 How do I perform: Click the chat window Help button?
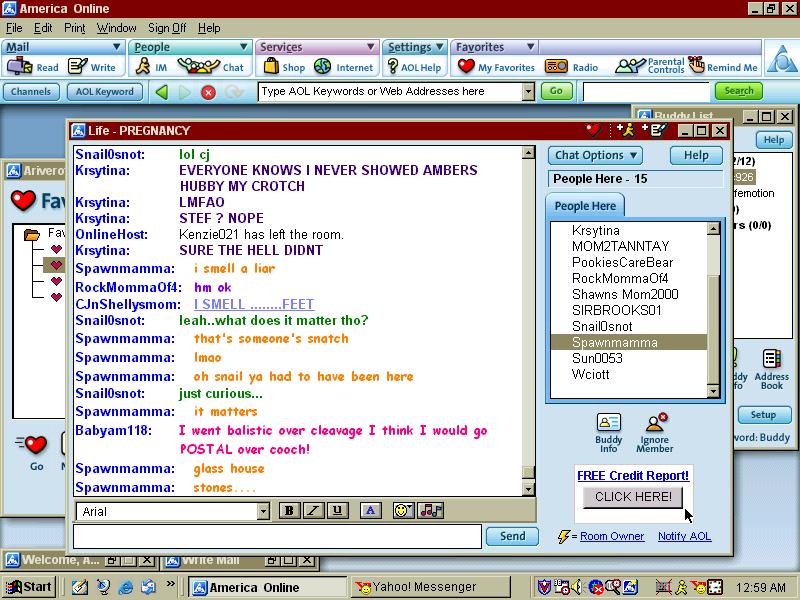tap(696, 155)
